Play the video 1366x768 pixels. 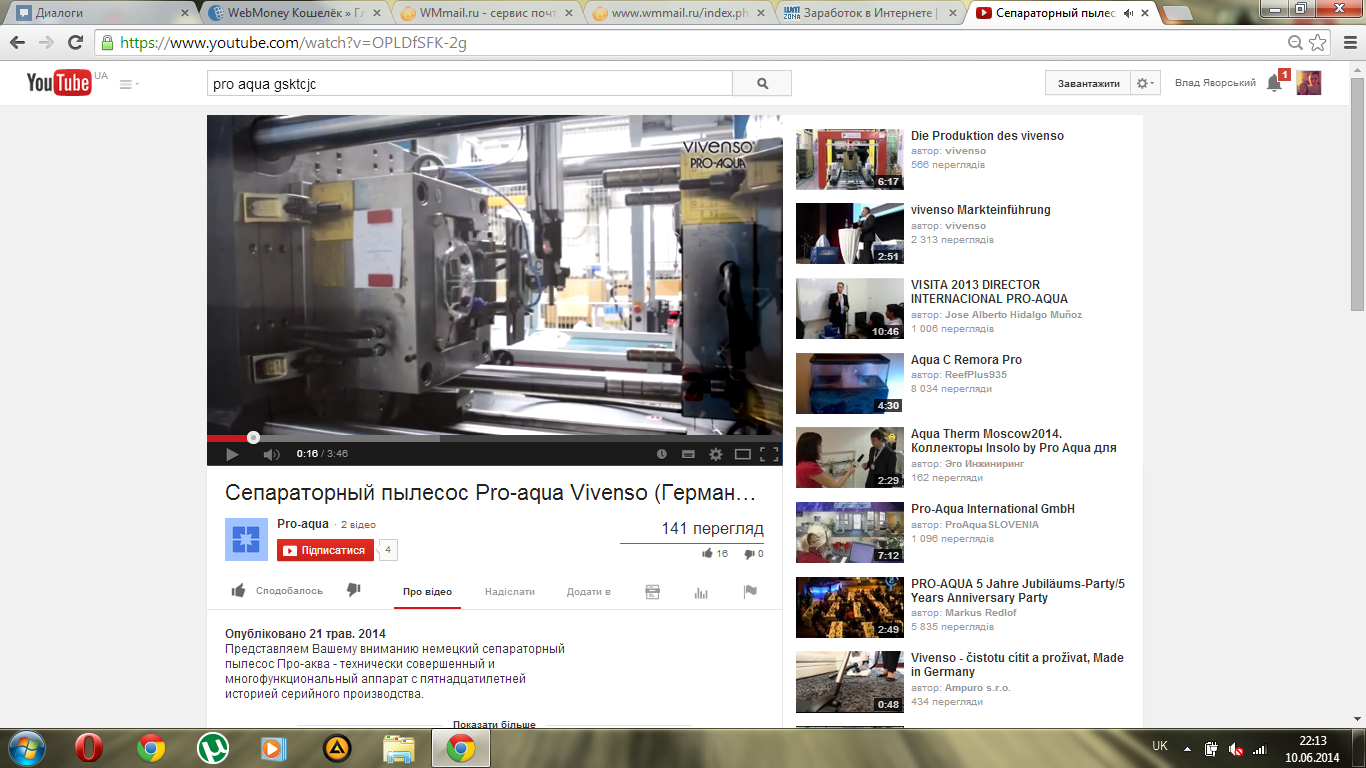click(x=232, y=454)
